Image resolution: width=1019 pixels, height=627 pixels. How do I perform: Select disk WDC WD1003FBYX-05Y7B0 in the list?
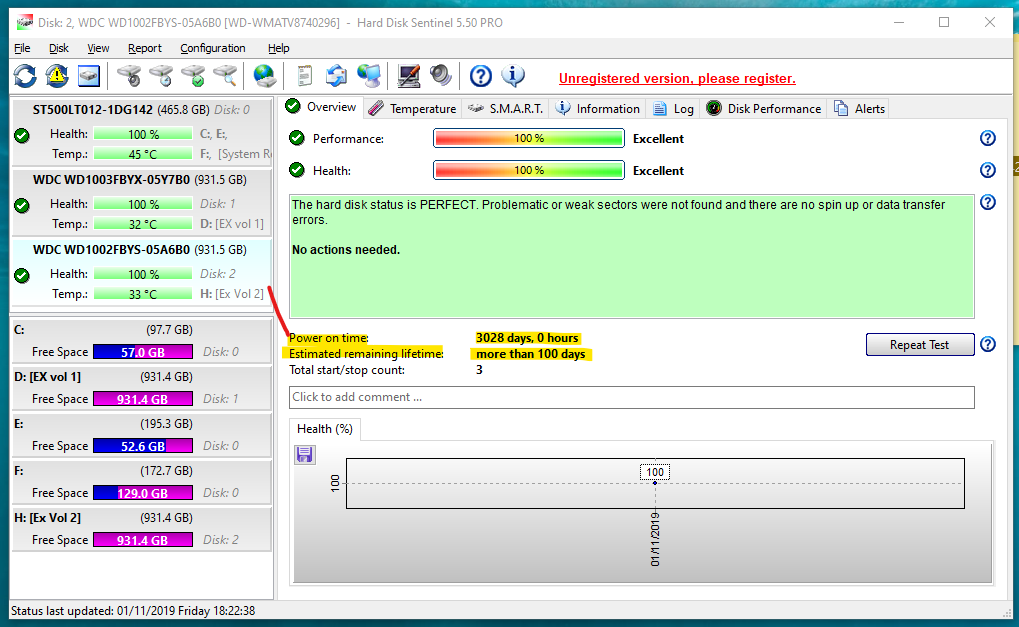(x=142, y=202)
